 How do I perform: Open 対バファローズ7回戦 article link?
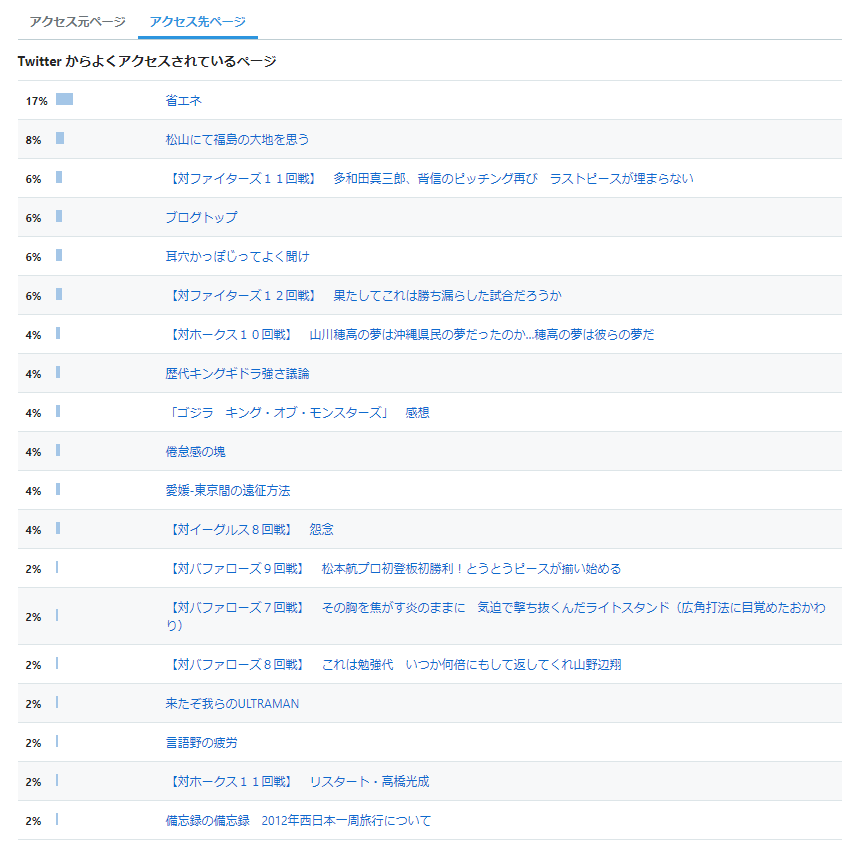coord(496,616)
